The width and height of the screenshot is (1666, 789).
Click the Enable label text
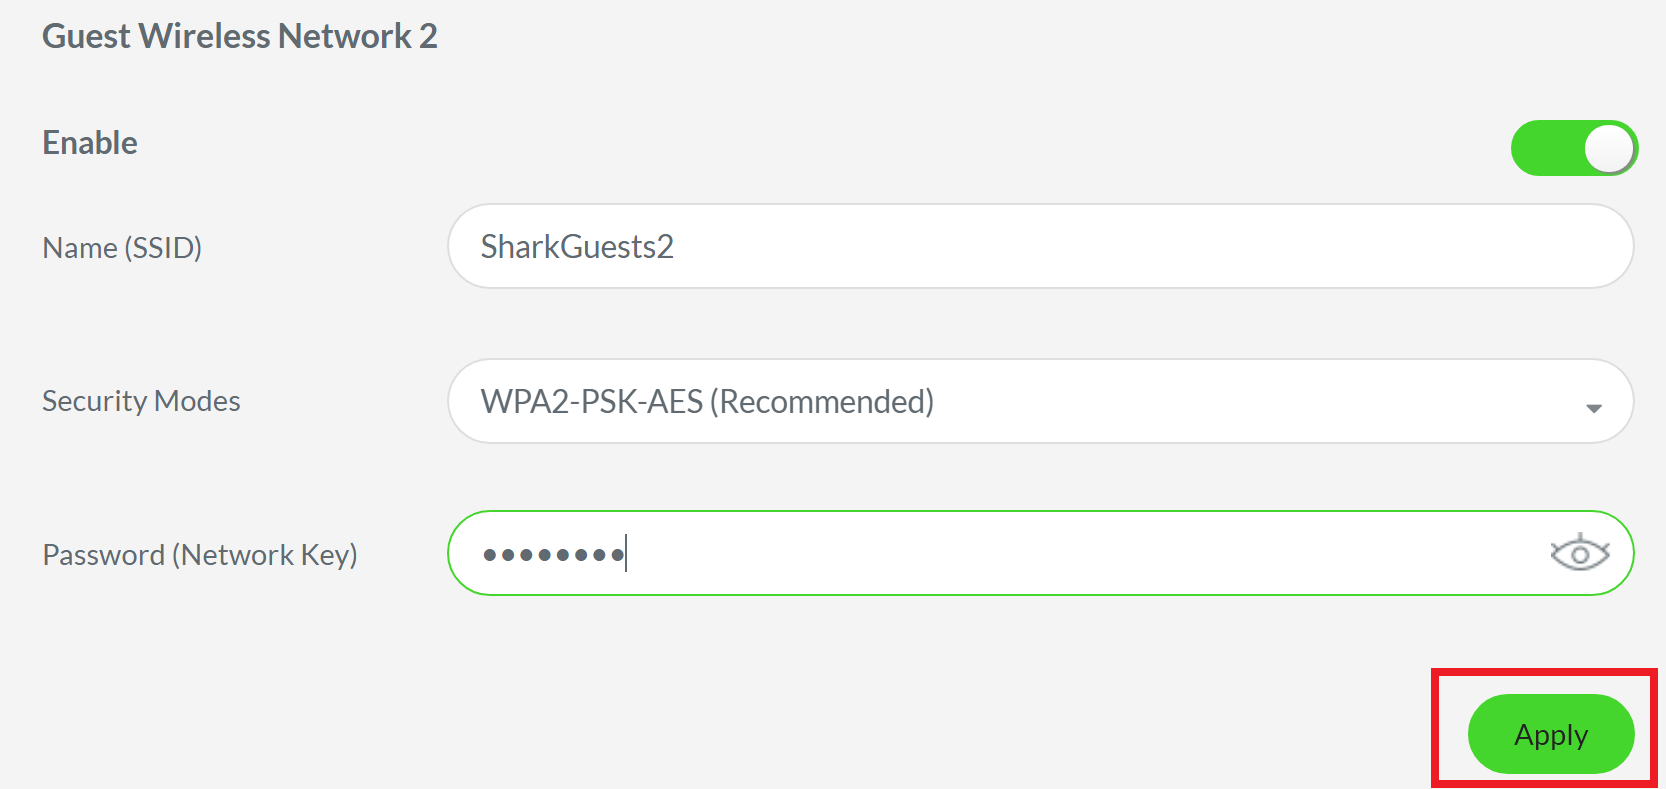[x=89, y=142]
